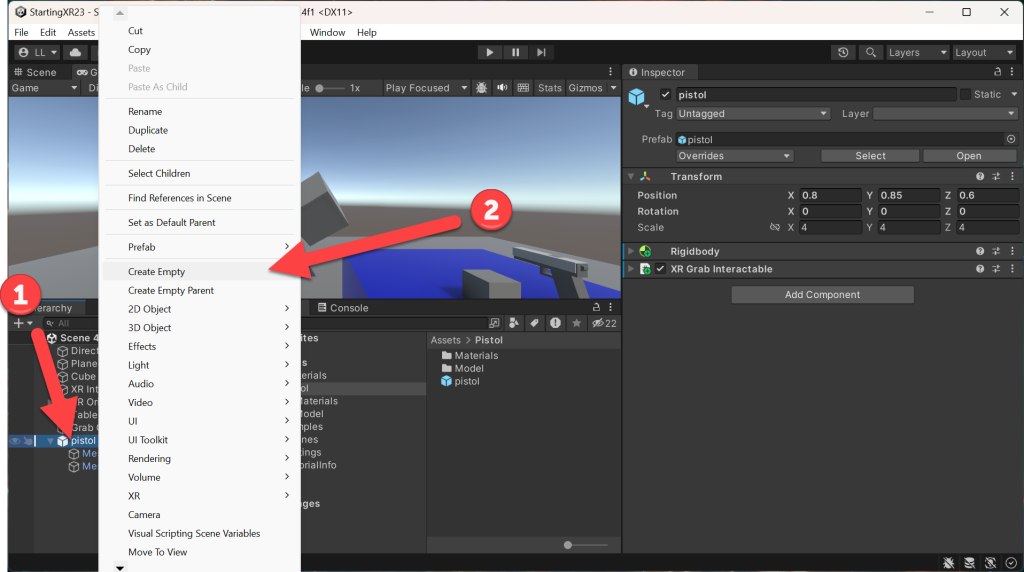Toggle the Game view debug bug icon

[481, 87]
